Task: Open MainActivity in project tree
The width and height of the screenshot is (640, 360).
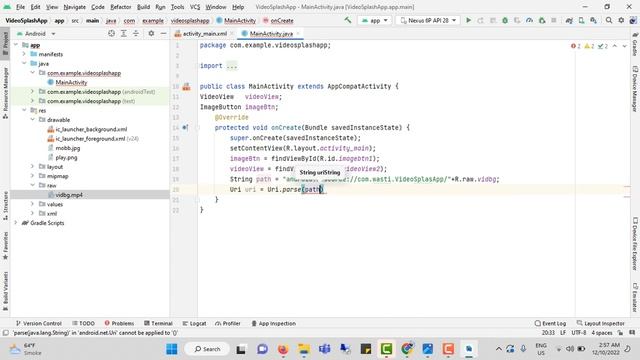Action: (71, 82)
